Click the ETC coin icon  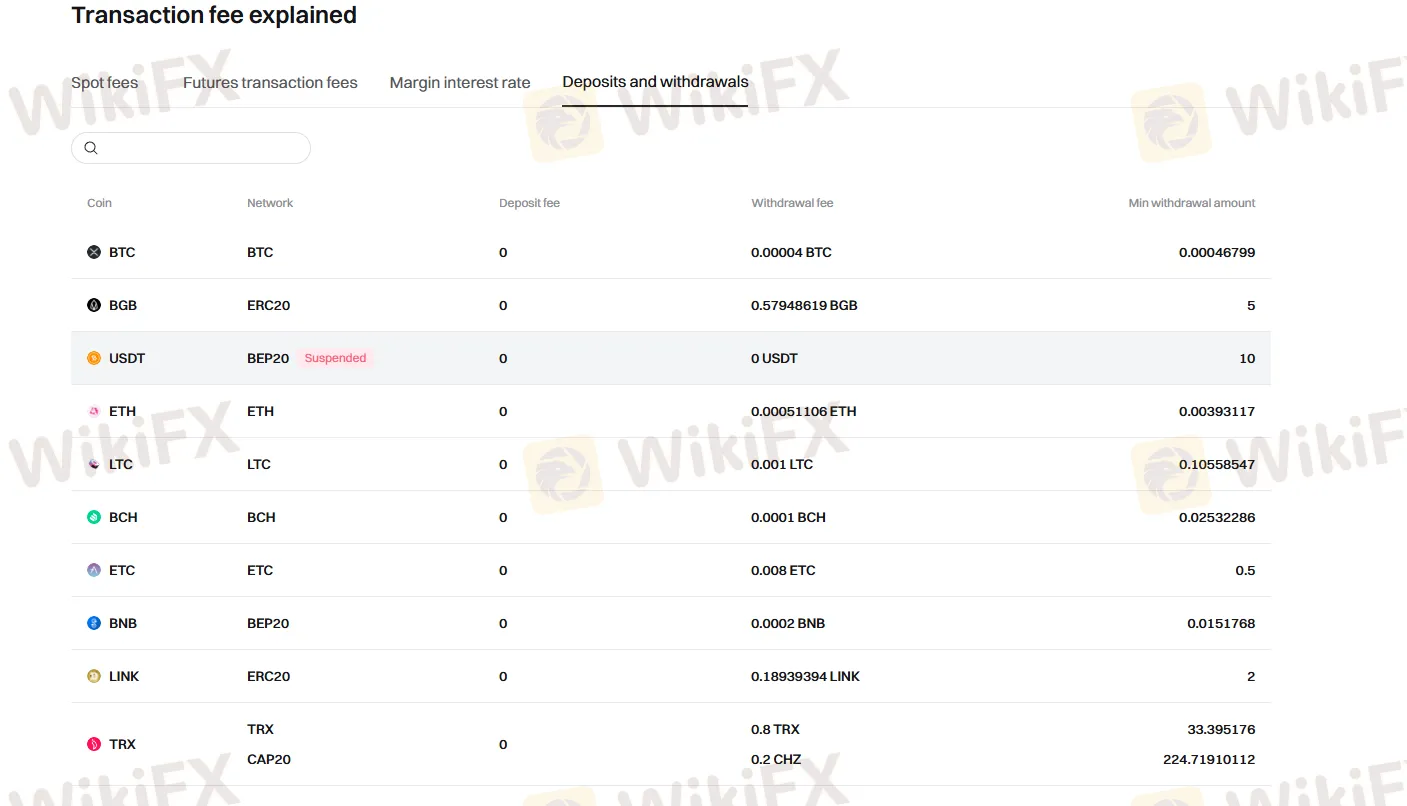pos(94,571)
